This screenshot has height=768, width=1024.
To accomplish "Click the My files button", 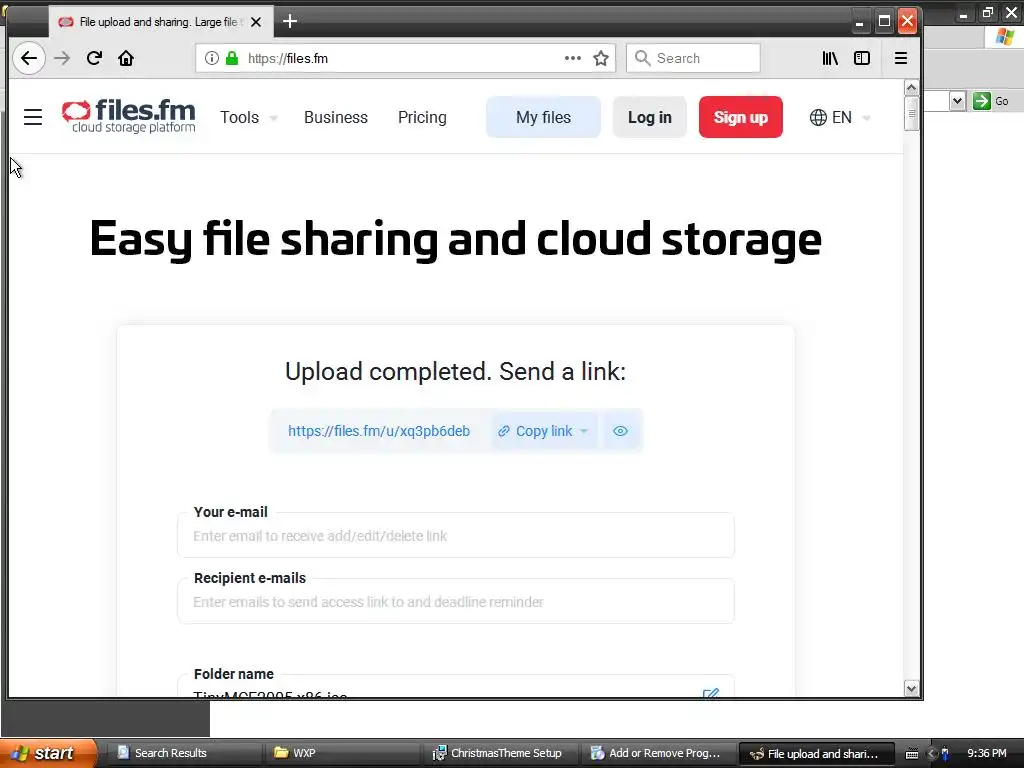I will (x=543, y=117).
